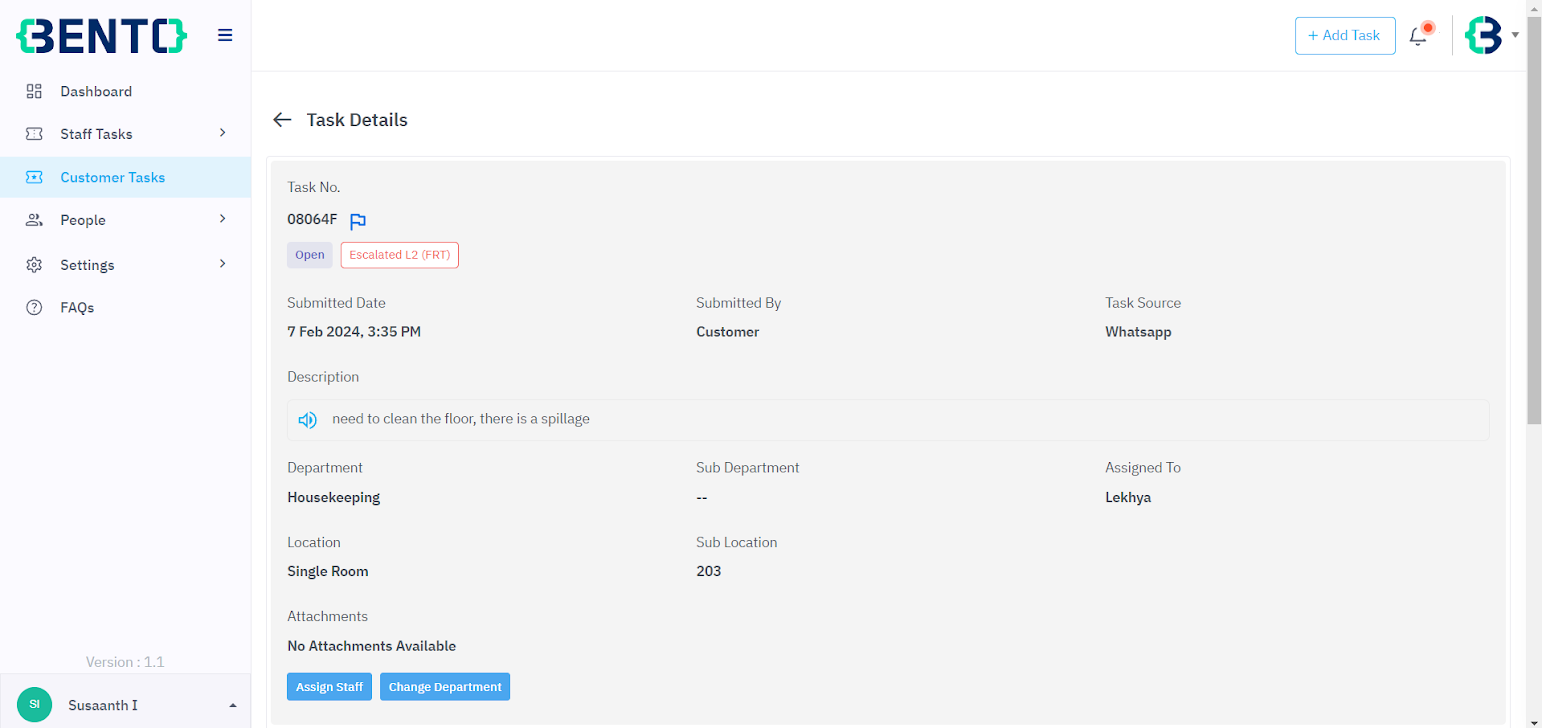Screen dimensions: 1542x728
Task: Open the Susaanth I user menu caret
Action: coord(233,706)
